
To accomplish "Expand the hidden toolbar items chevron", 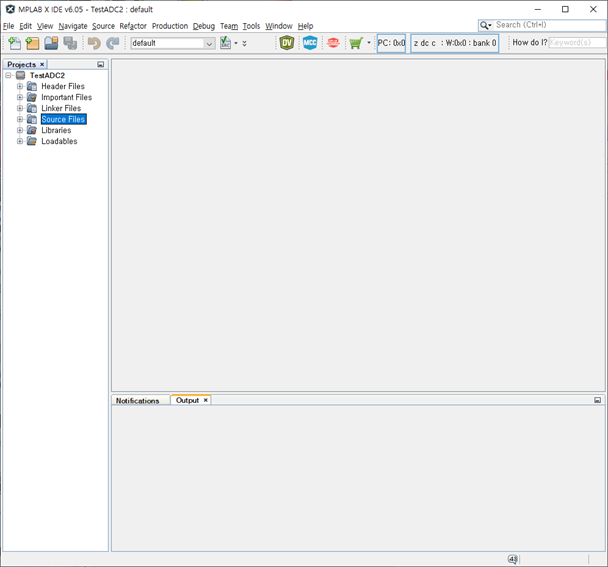I will [244, 43].
